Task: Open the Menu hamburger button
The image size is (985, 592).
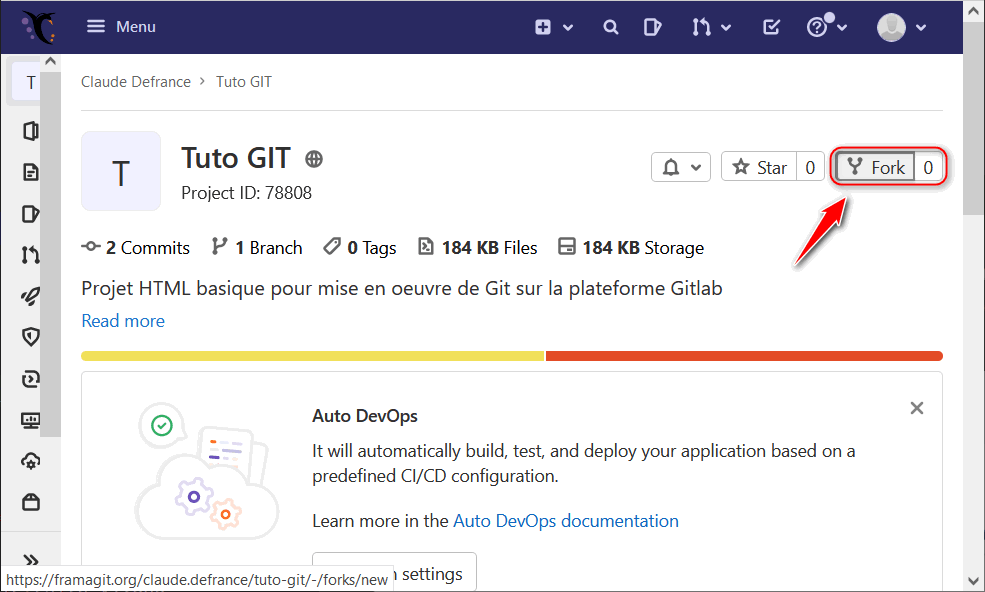Action: pyautogui.click(x=121, y=26)
